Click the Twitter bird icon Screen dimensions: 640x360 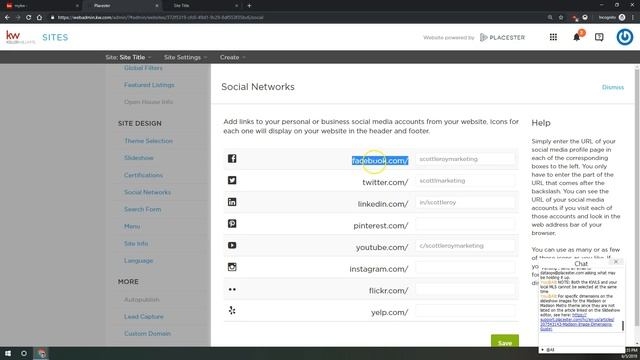tap(232, 180)
